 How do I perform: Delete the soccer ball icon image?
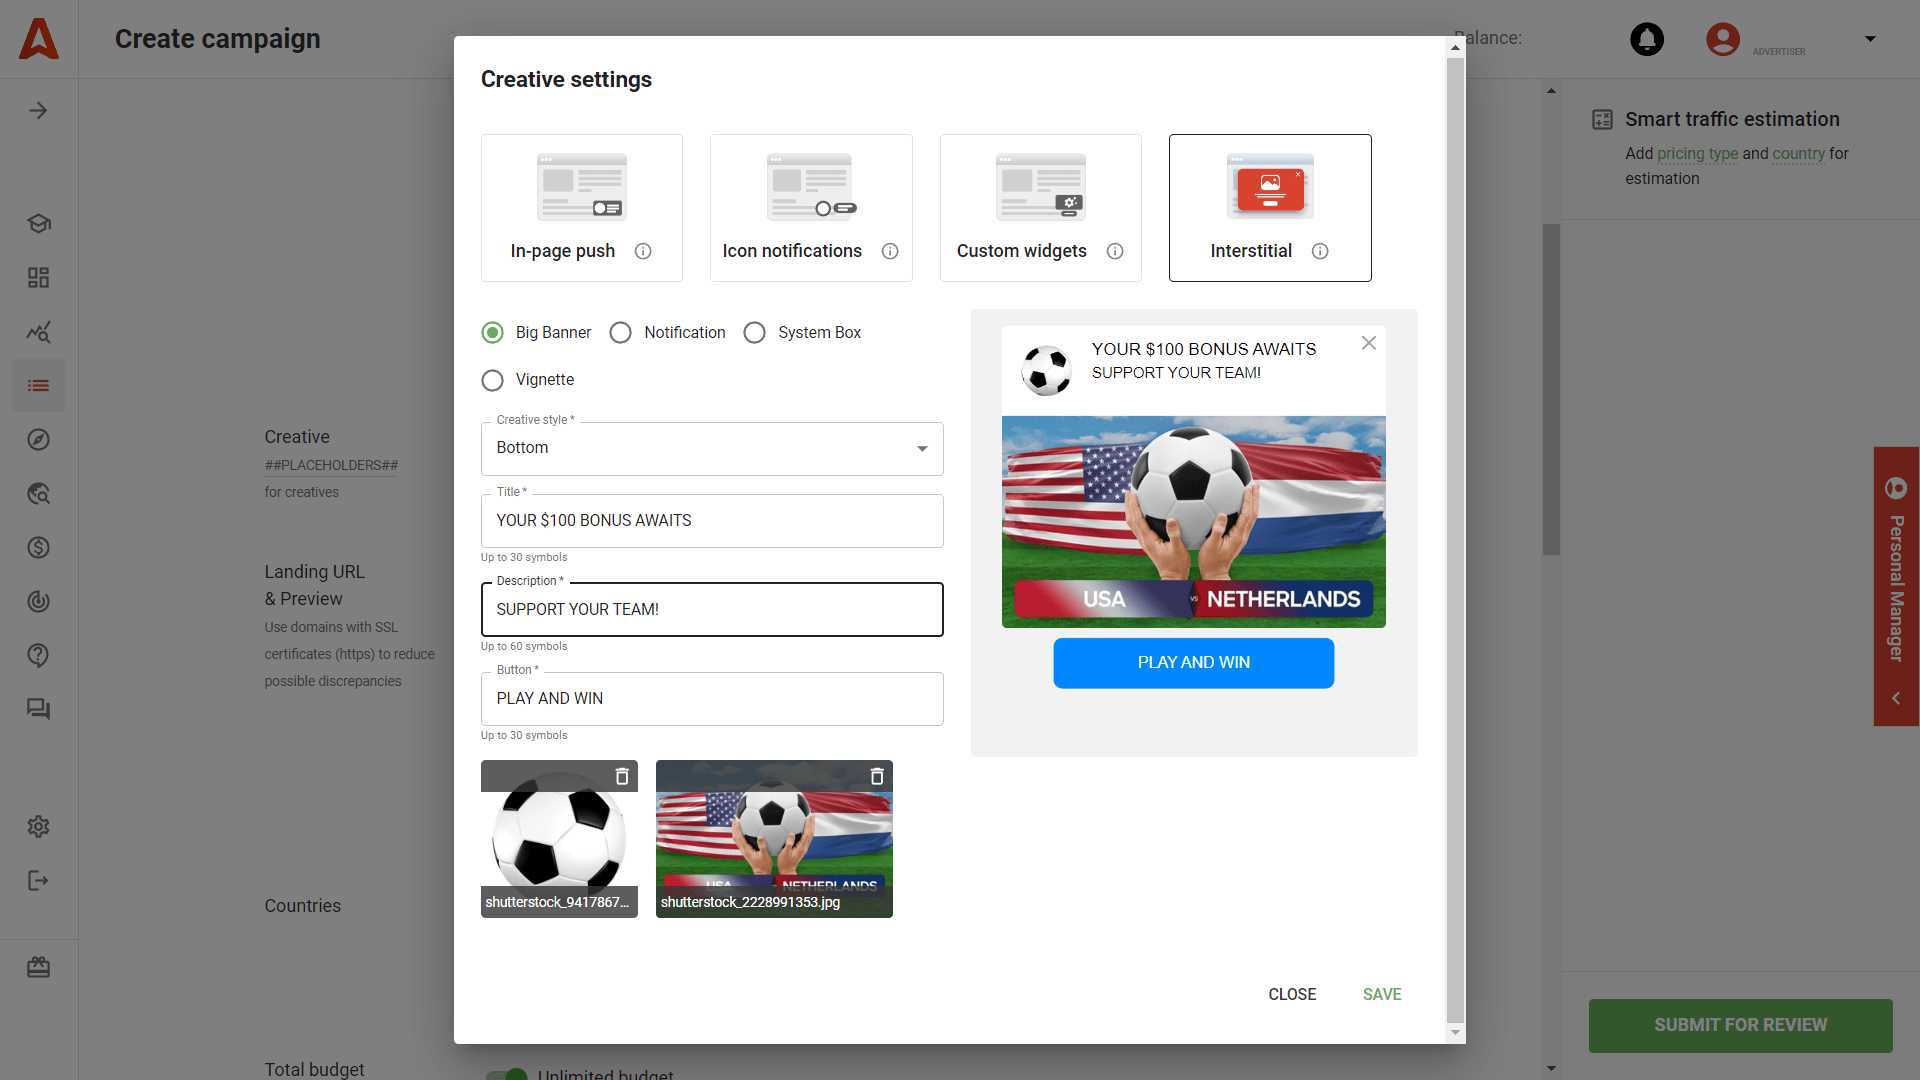tap(621, 777)
